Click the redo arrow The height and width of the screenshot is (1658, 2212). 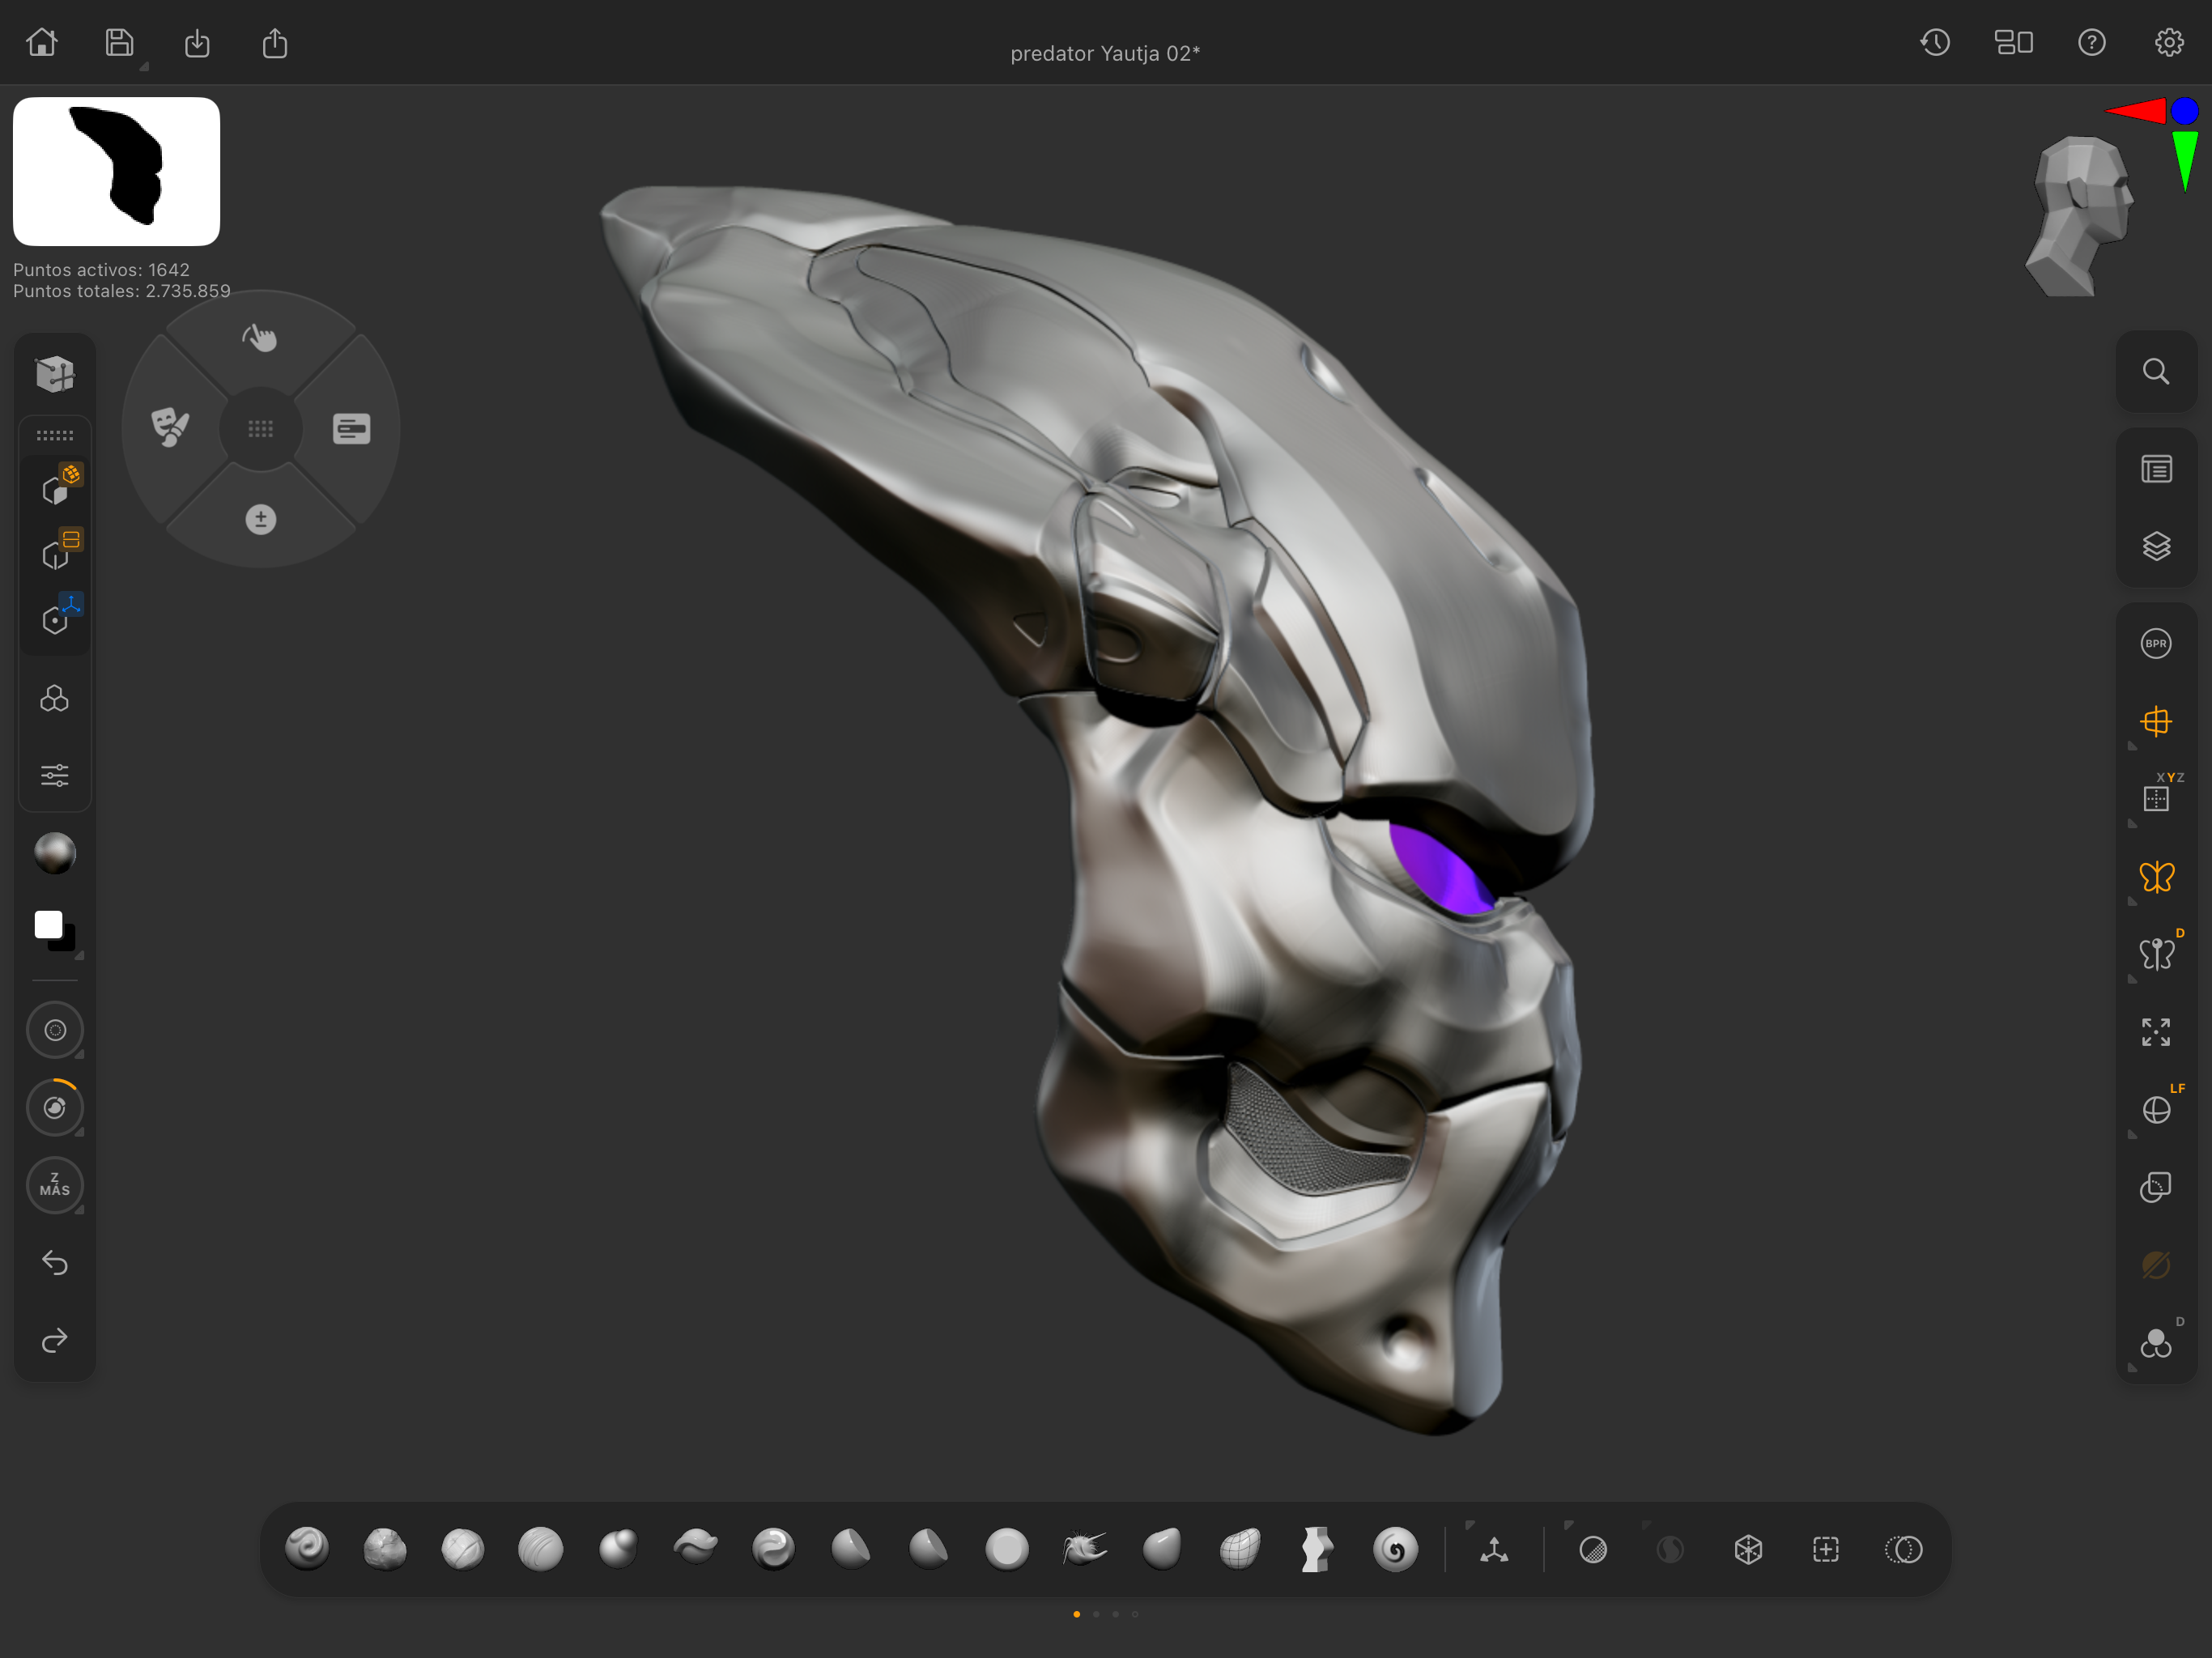(55, 1340)
